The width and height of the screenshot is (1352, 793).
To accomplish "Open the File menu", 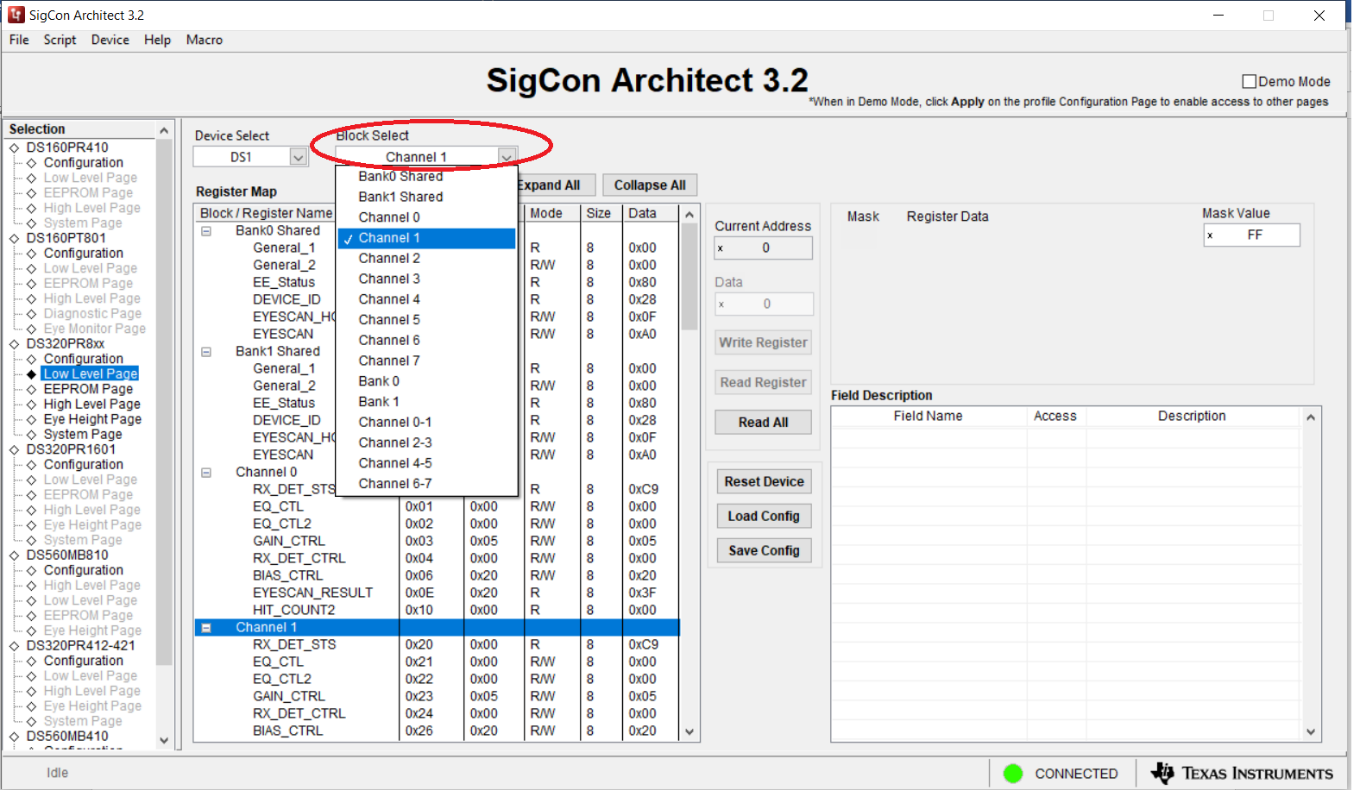I will [19, 40].
